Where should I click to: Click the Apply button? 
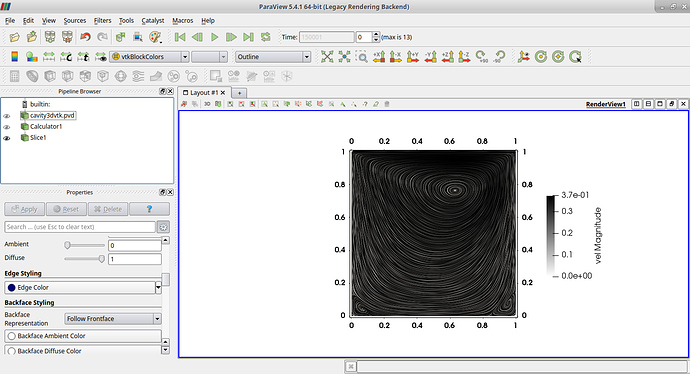(25, 209)
